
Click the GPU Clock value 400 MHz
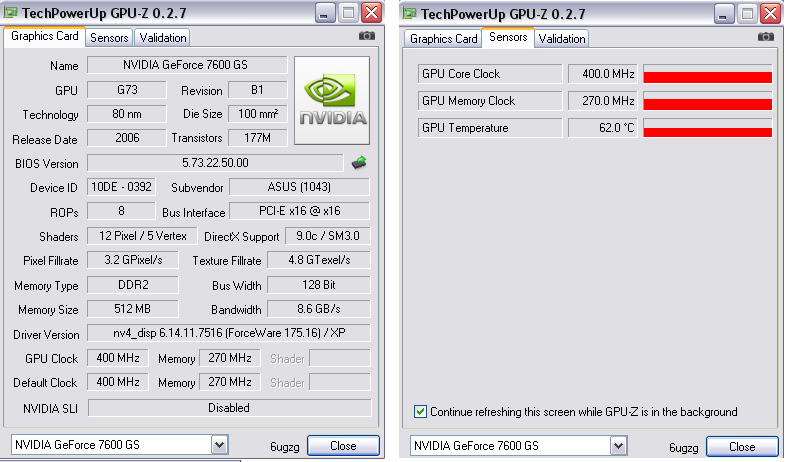coord(118,358)
